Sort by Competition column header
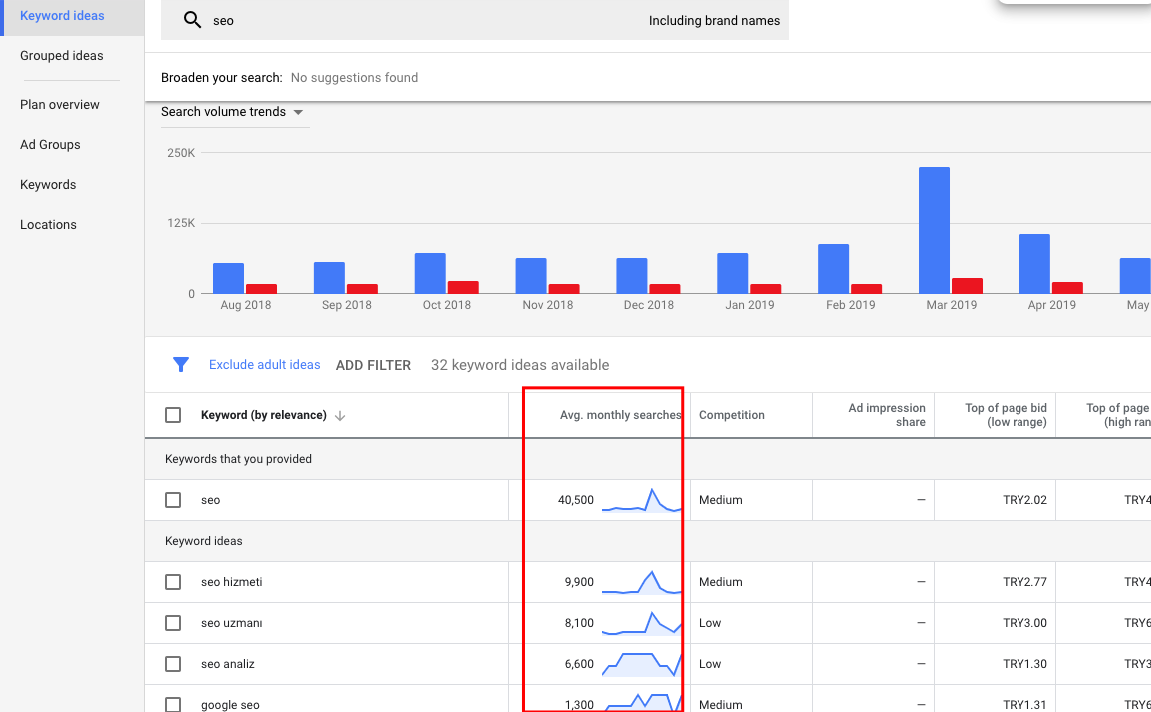The image size is (1151, 712). pyautogui.click(x=732, y=415)
